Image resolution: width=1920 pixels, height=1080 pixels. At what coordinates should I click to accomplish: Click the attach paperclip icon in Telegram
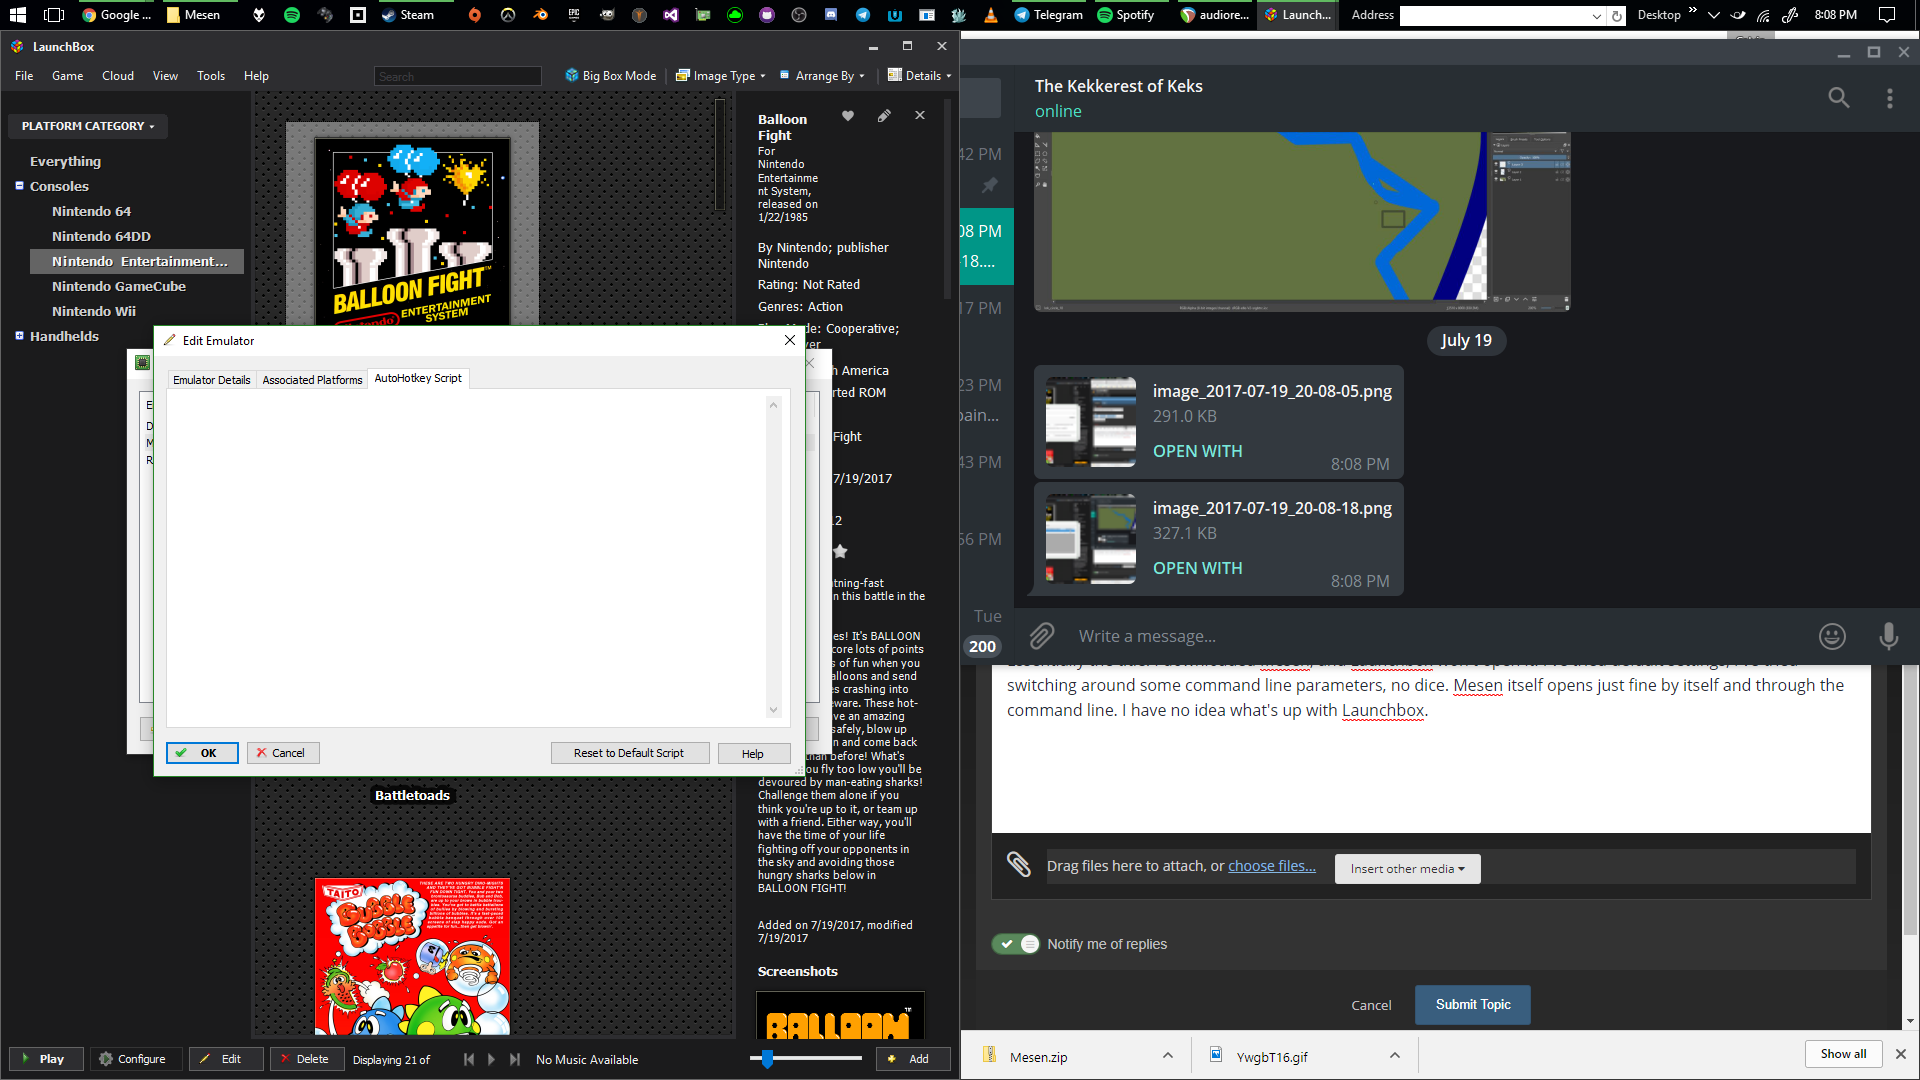click(1042, 636)
